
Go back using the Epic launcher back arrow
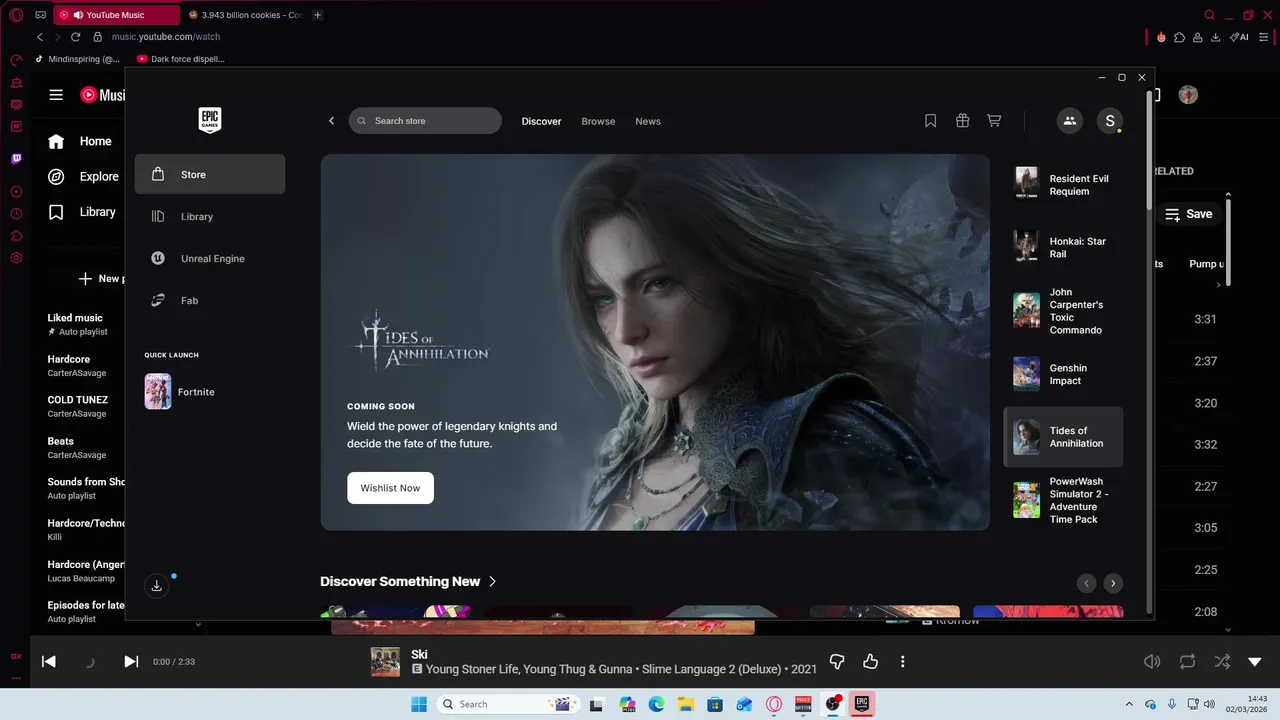pos(332,121)
